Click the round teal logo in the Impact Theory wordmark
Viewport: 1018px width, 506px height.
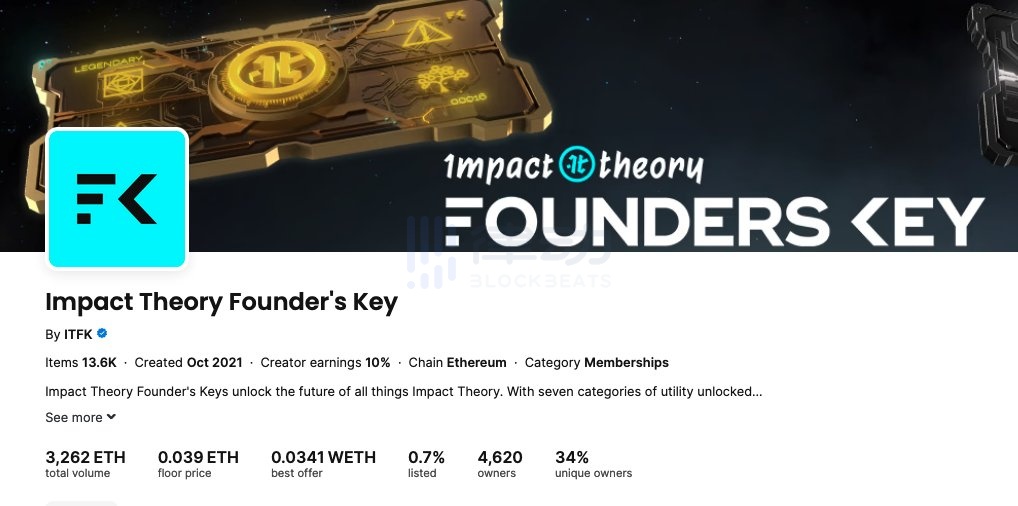pyautogui.click(x=577, y=164)
